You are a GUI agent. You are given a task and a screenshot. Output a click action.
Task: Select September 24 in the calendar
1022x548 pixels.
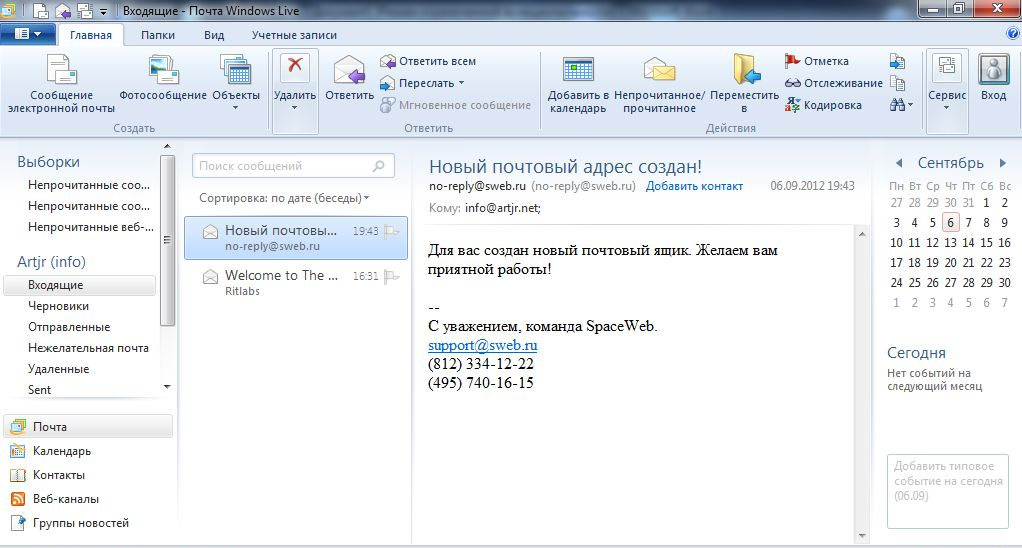tap(896, 283)
